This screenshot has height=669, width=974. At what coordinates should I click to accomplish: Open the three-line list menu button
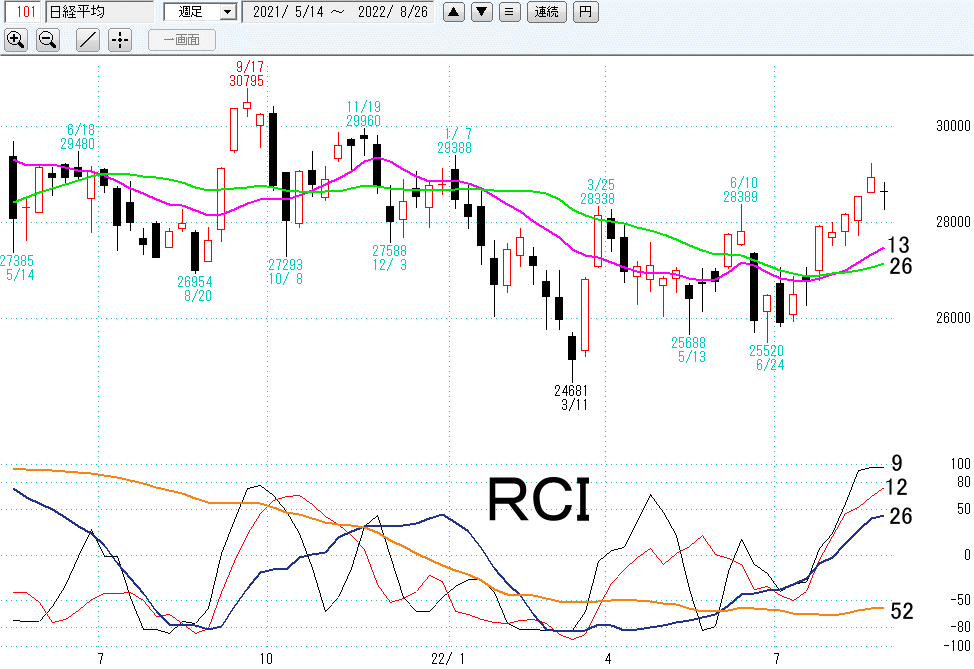(509, 12)
